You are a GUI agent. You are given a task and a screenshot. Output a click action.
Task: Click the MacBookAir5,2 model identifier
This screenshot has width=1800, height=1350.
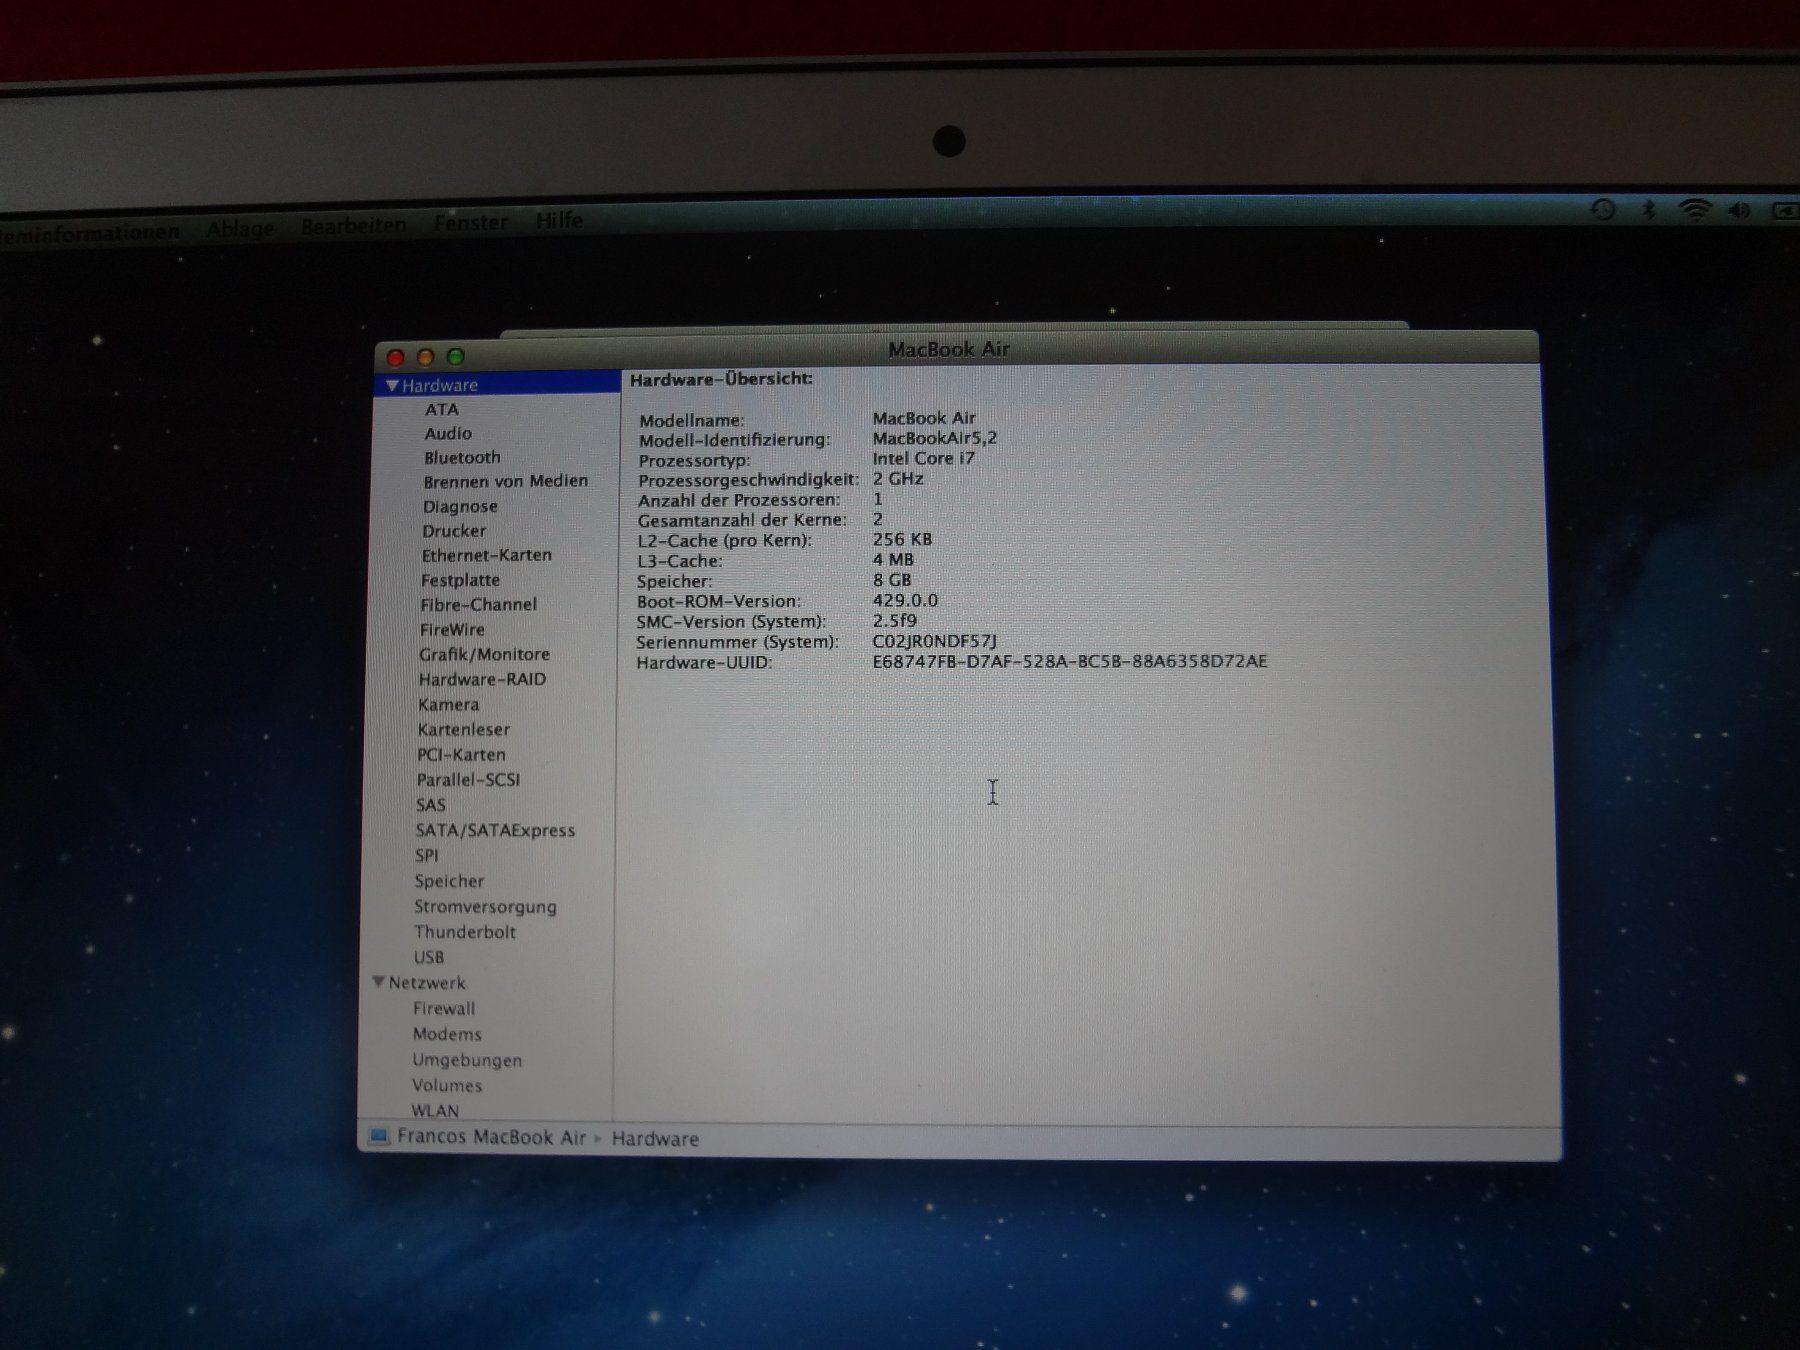pyautogui.click(x=935, y=438)
